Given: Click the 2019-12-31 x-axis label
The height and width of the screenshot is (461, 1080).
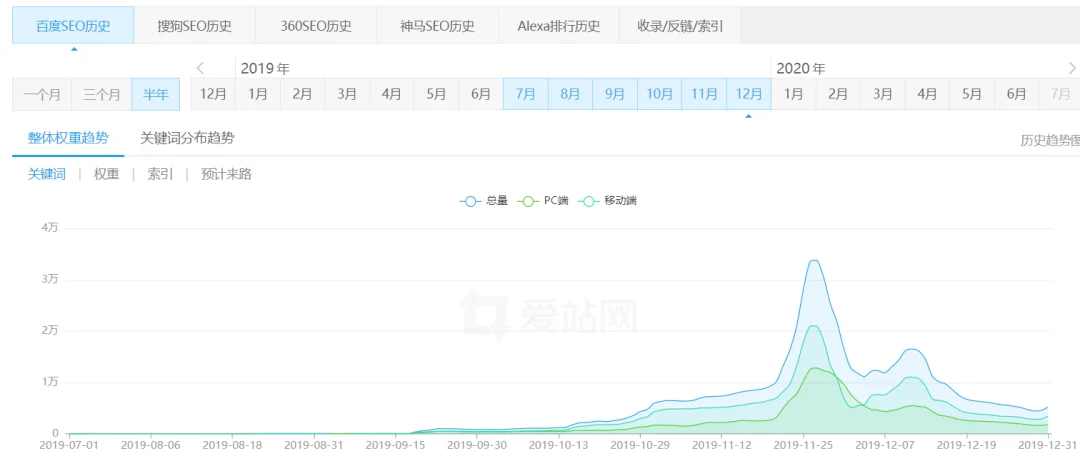Looking at the screenshot, I should click(1048, 446).
